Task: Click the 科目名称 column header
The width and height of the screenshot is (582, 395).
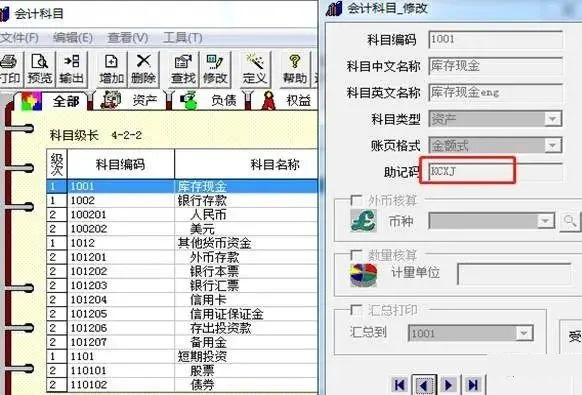Action: tap(246, 164)
